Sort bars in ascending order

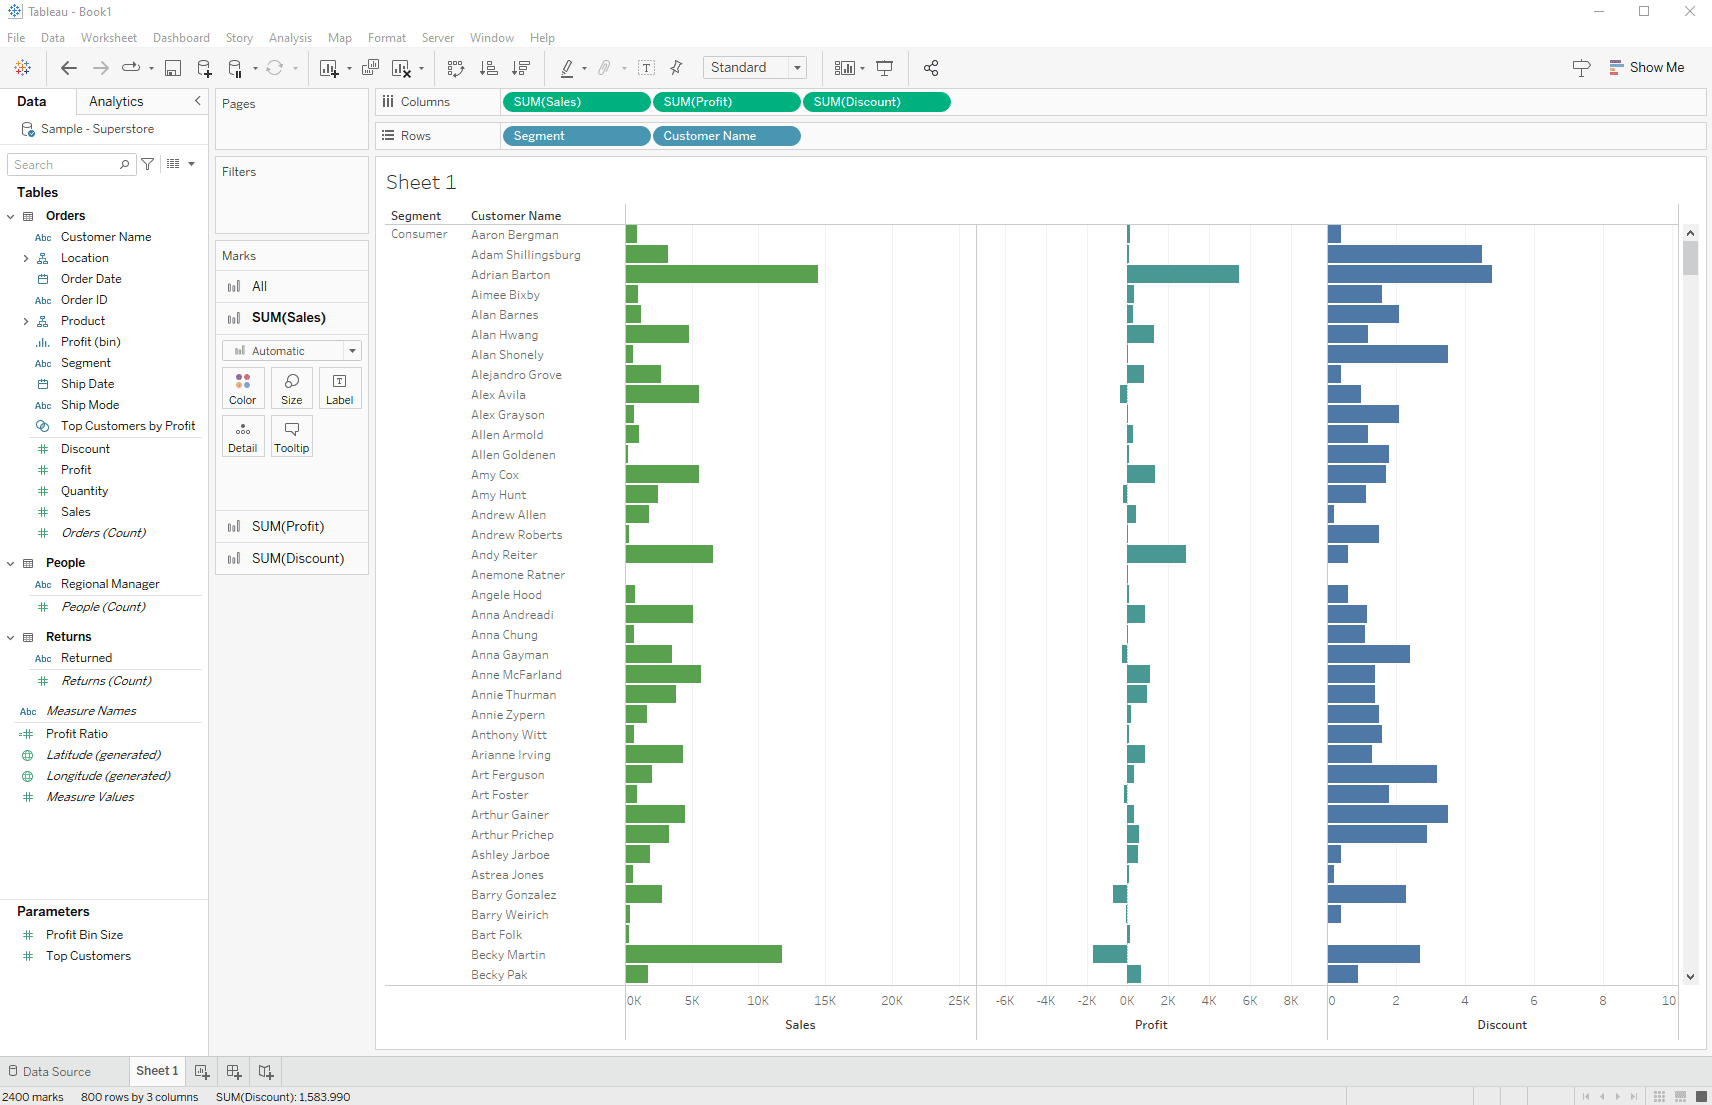coord(489,68)
